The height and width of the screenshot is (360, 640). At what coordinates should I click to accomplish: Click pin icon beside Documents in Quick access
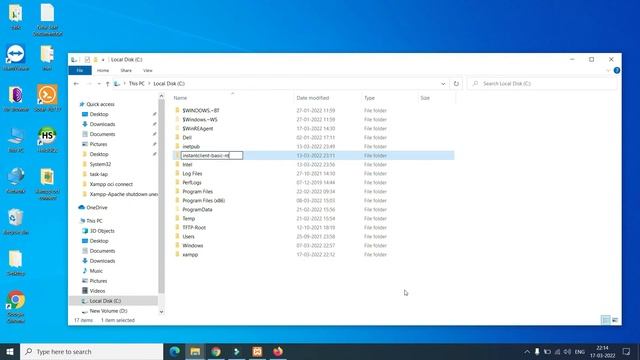155,134
